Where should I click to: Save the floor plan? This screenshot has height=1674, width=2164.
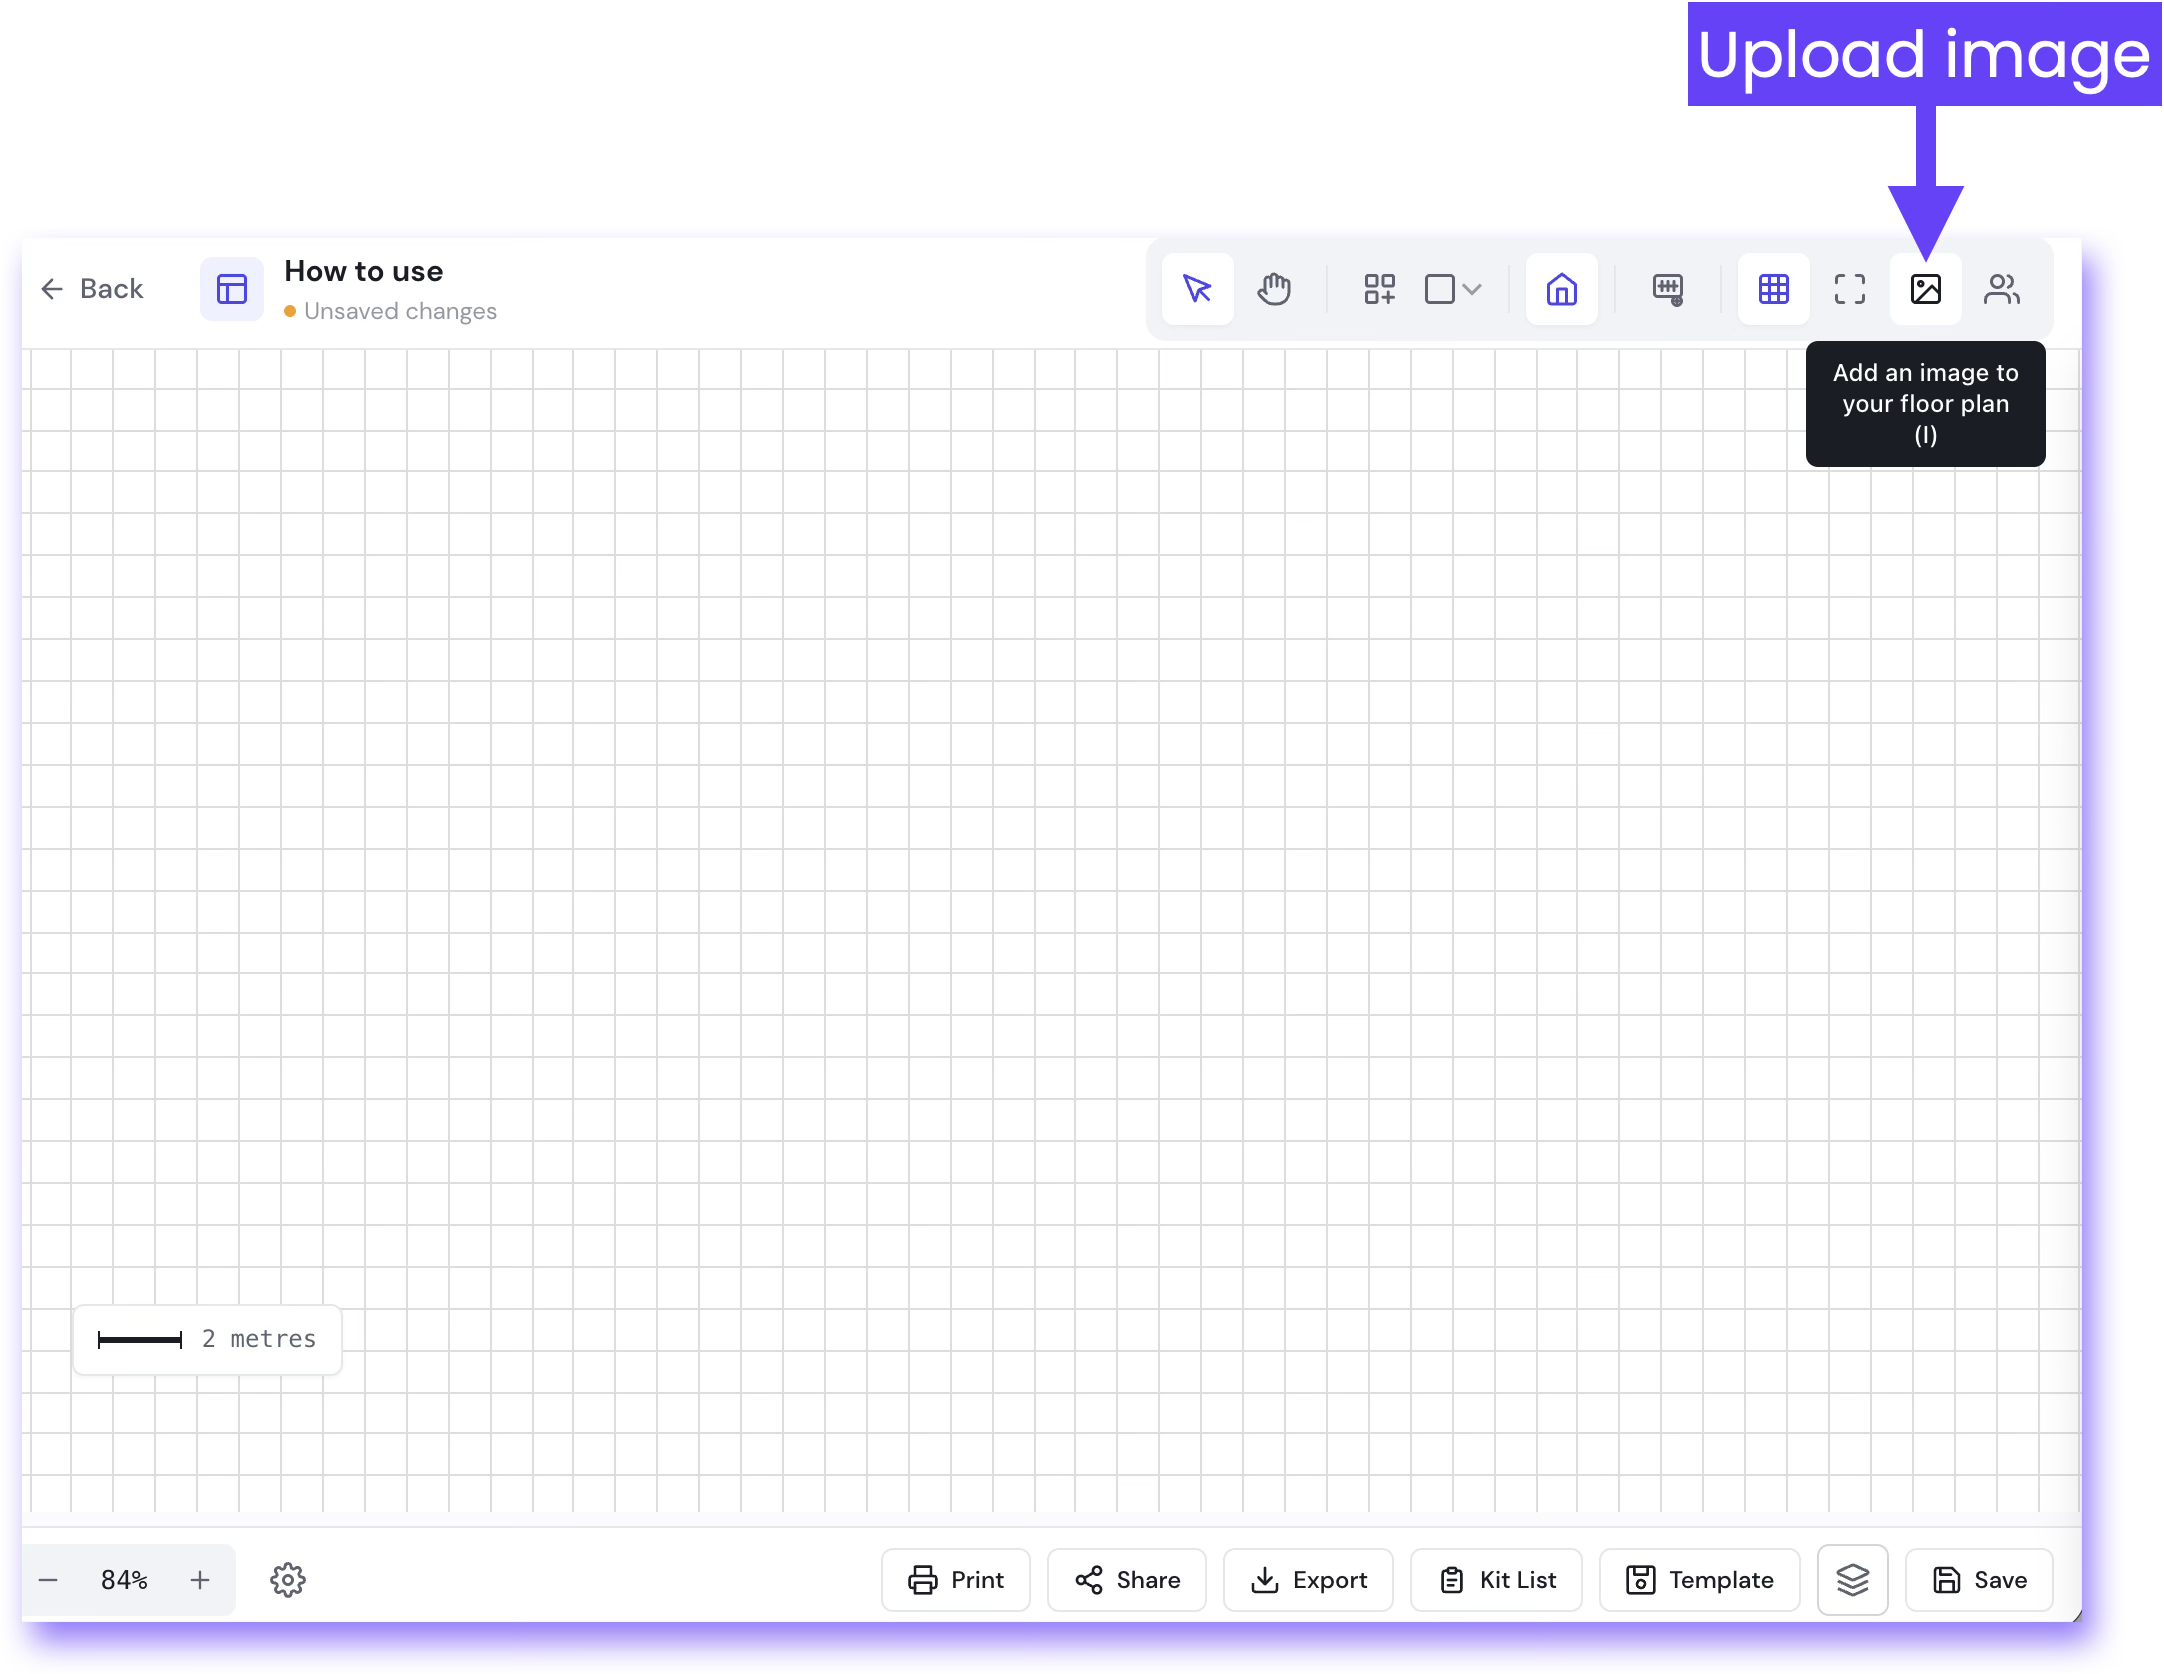1980,1580
